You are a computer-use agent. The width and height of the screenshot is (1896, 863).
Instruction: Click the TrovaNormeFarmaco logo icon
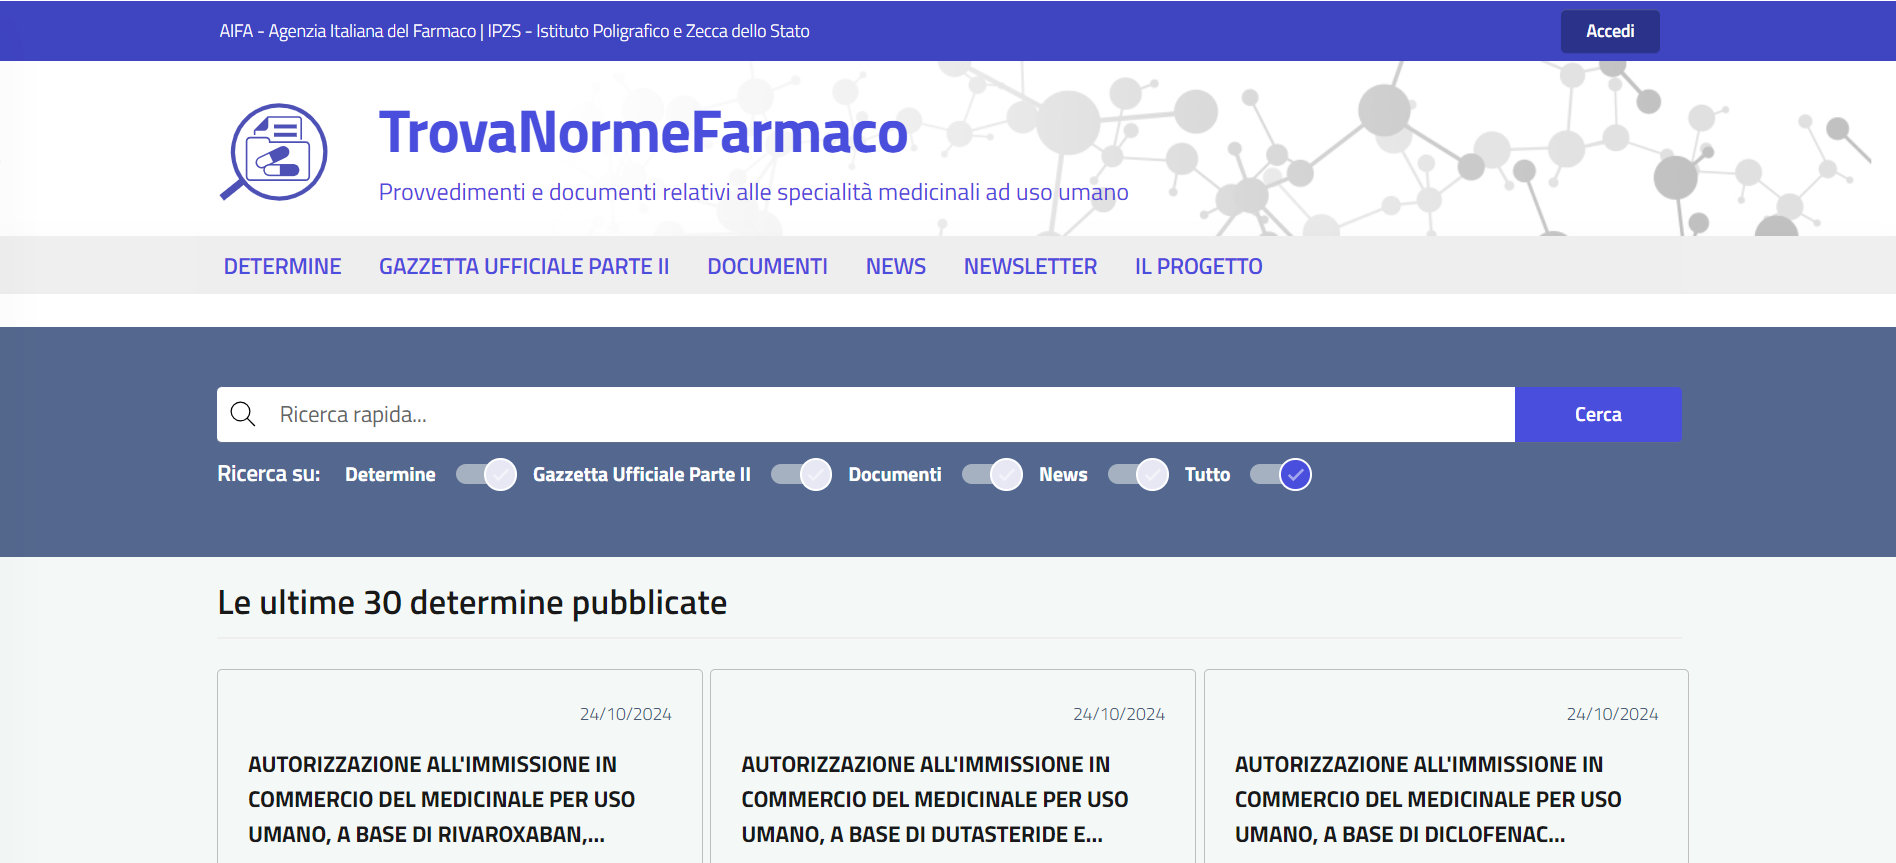pyautogui.click(x=274, y=152)
